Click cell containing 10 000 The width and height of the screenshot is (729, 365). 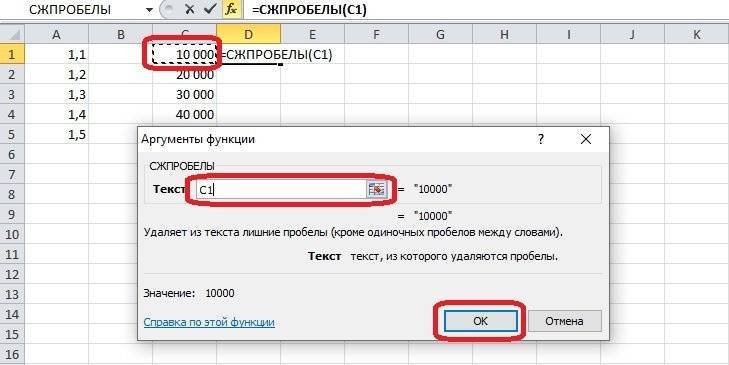[x=185, y=55]
